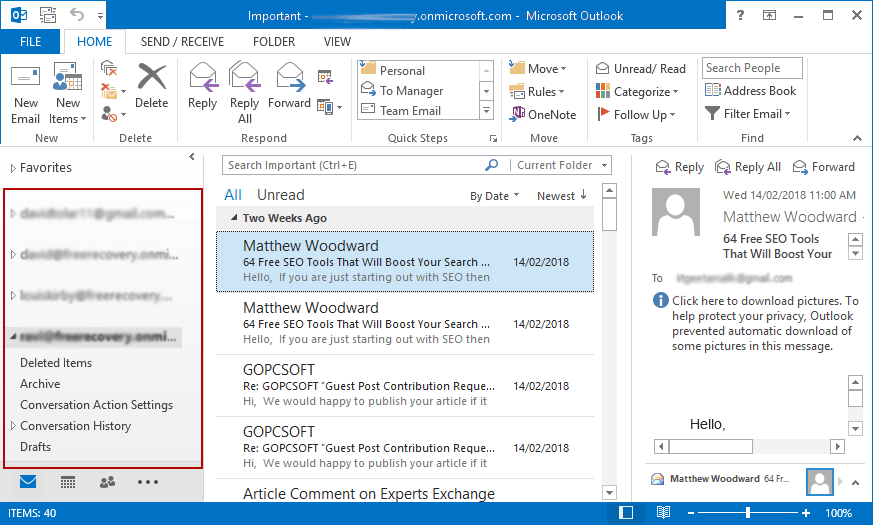
Task: Toggle Unread/Read status
Action: tap(640, 68)
